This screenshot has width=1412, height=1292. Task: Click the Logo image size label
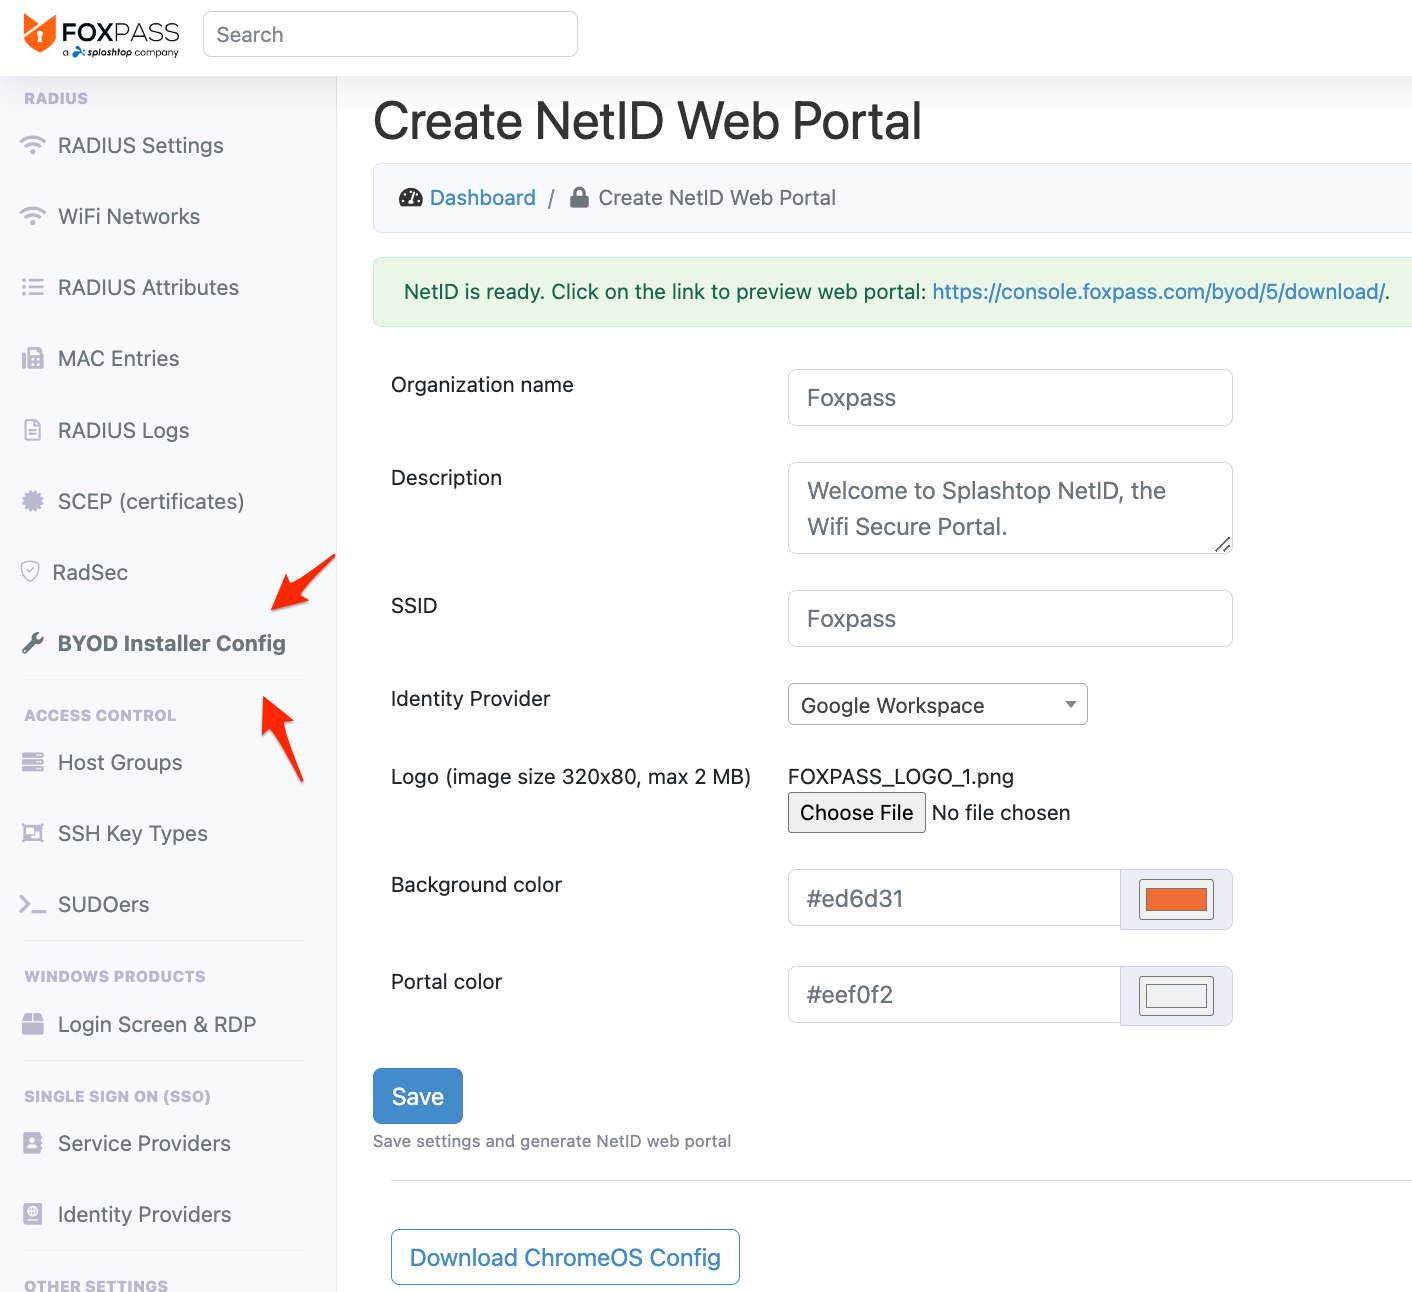pyautogui.click(x=571, y=776)
